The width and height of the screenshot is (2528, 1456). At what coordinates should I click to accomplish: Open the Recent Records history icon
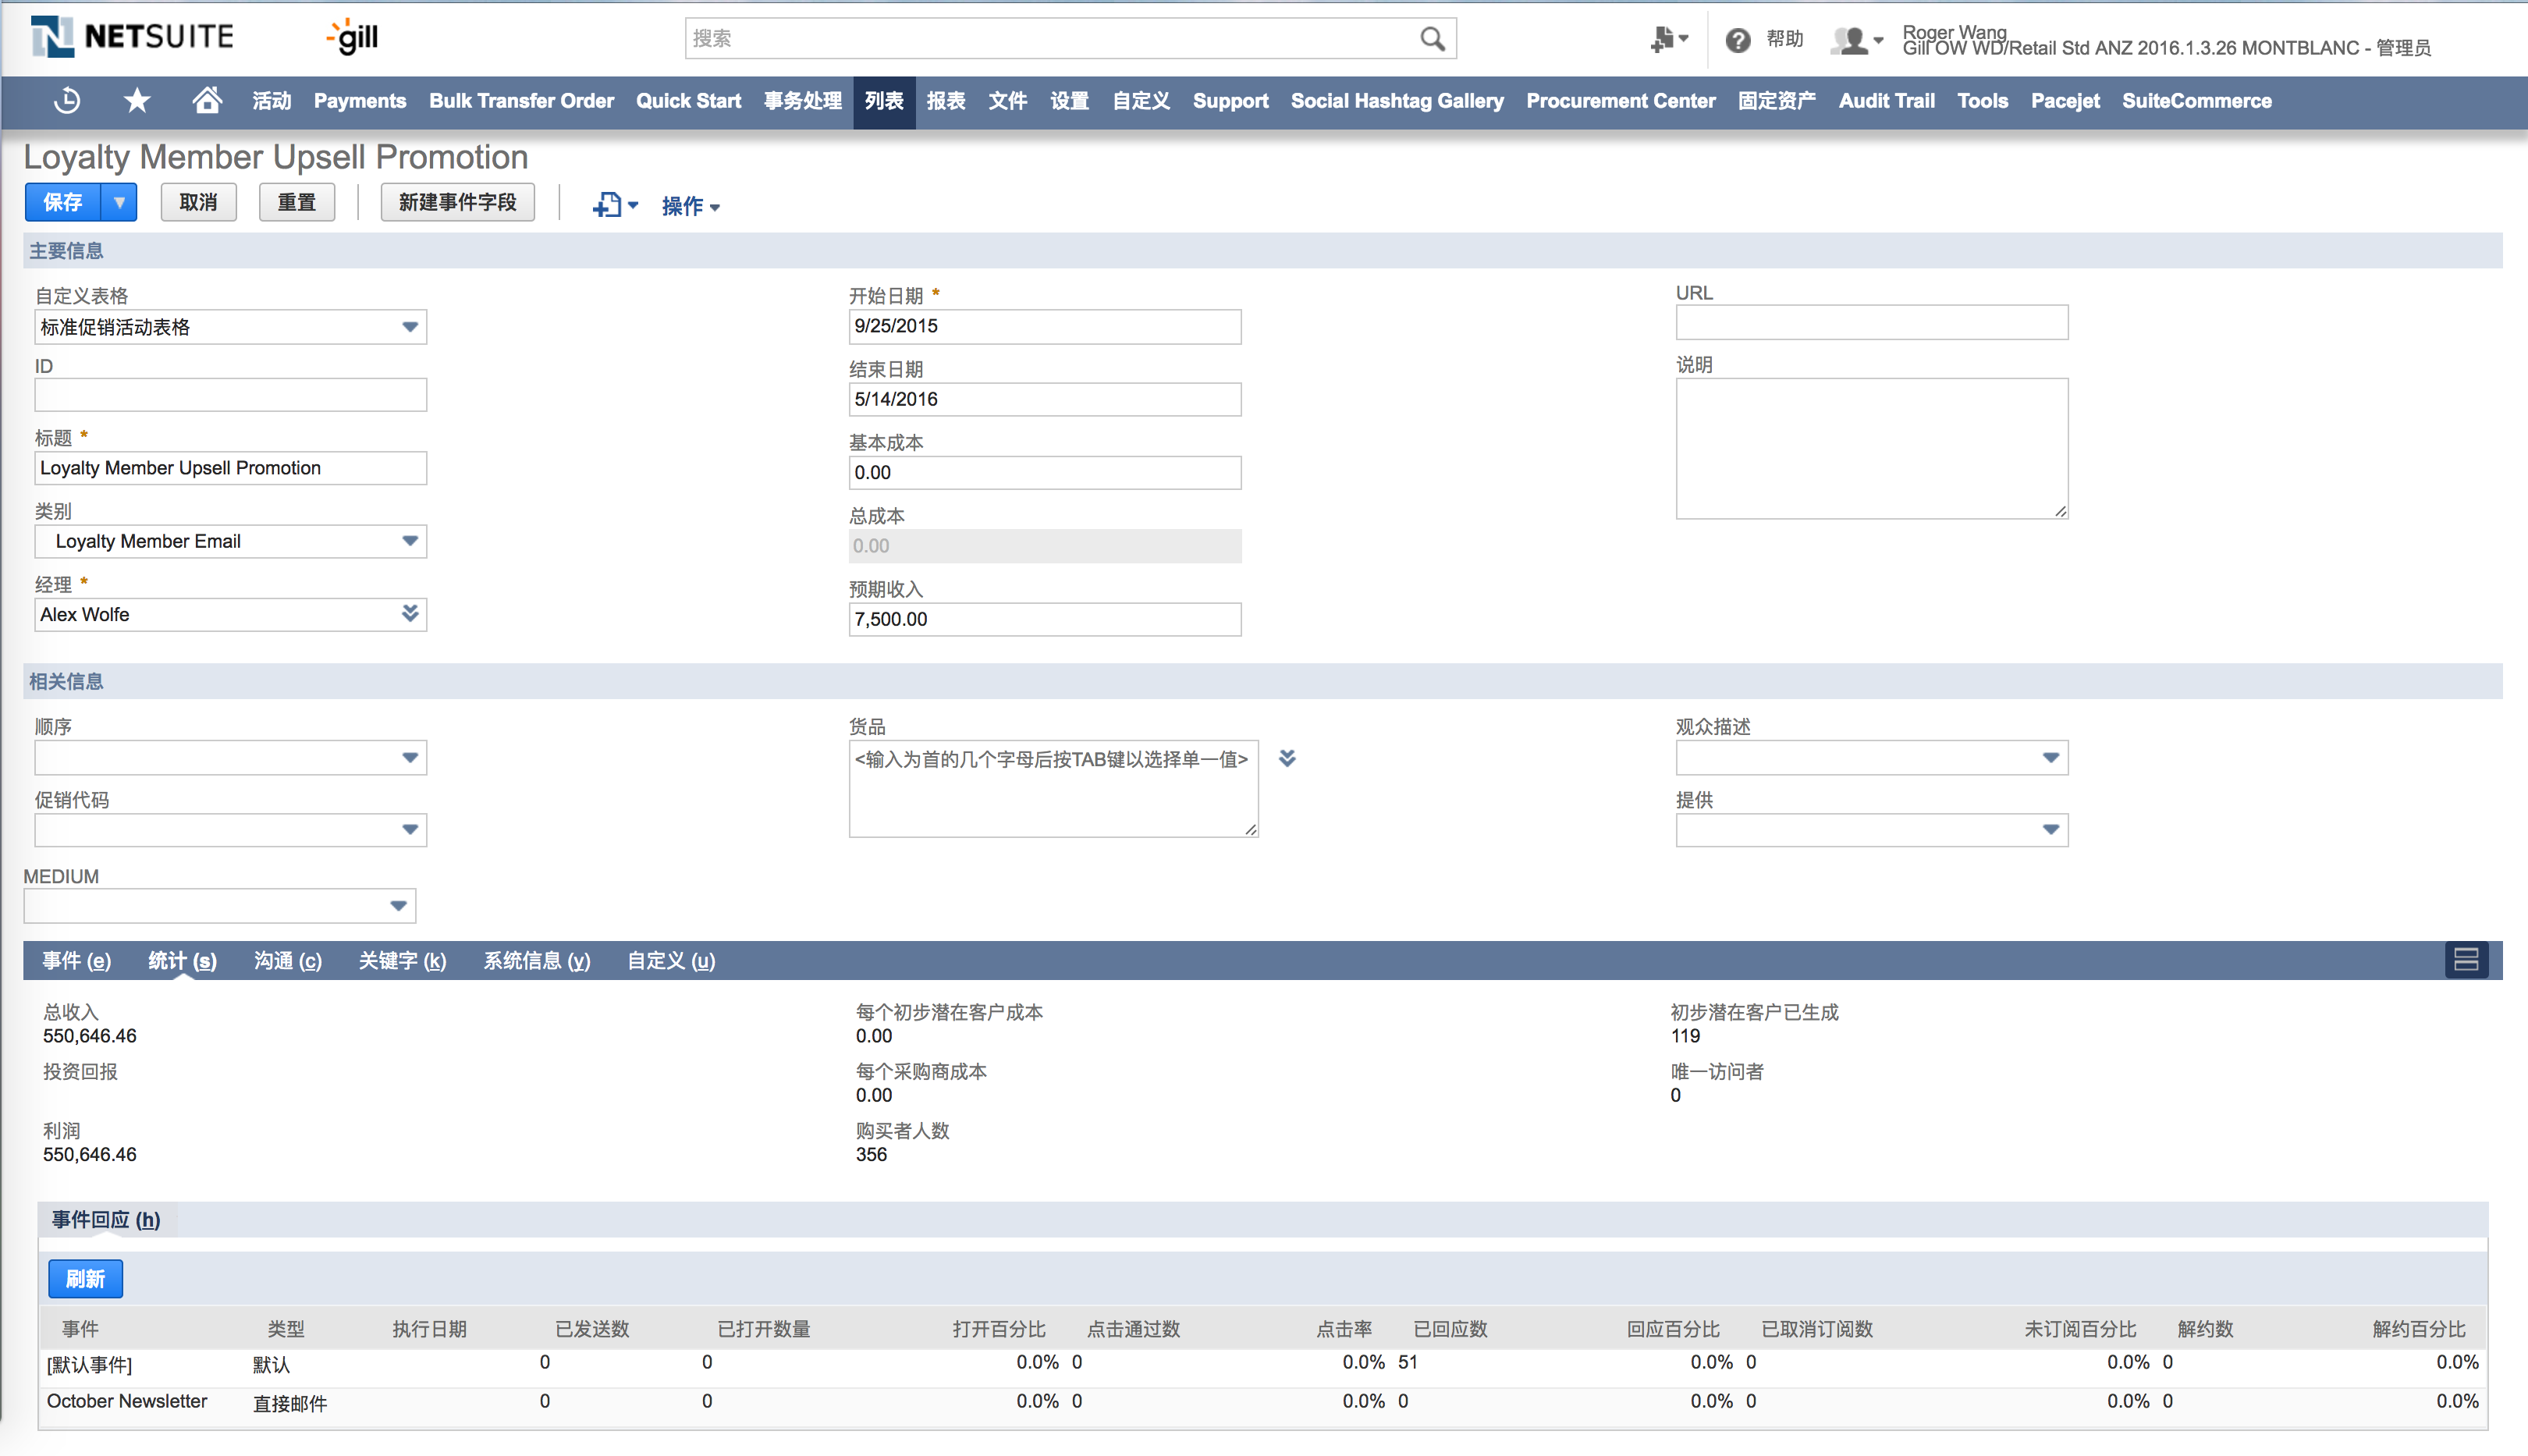pos(67,101)
